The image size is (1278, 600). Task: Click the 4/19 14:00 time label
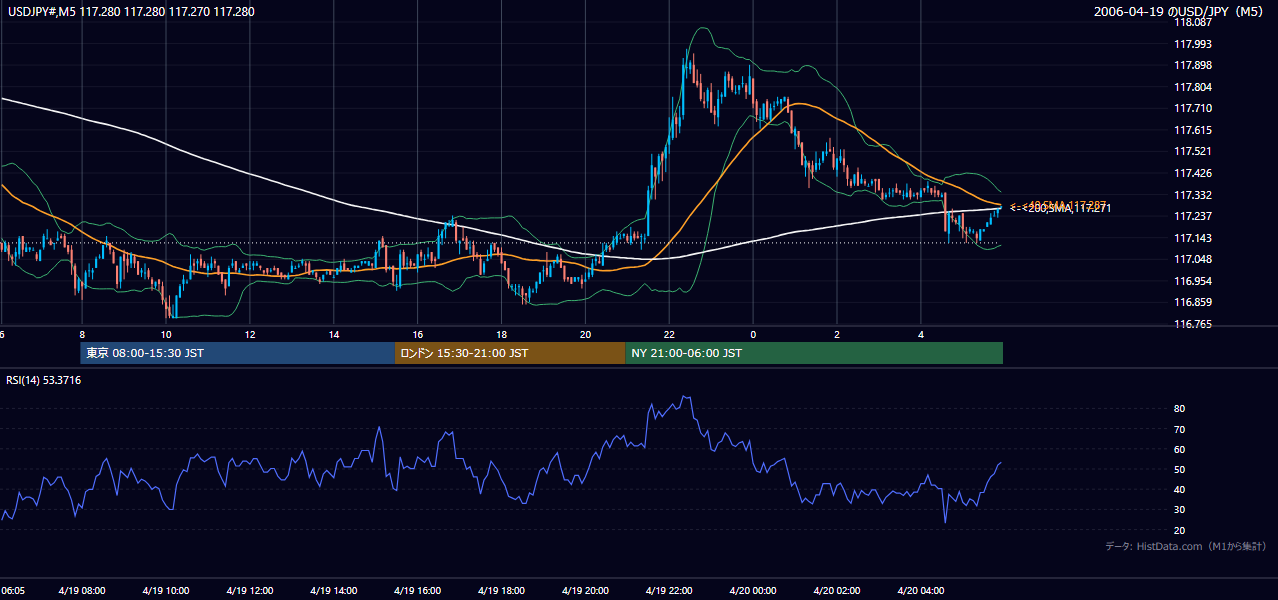334,590
